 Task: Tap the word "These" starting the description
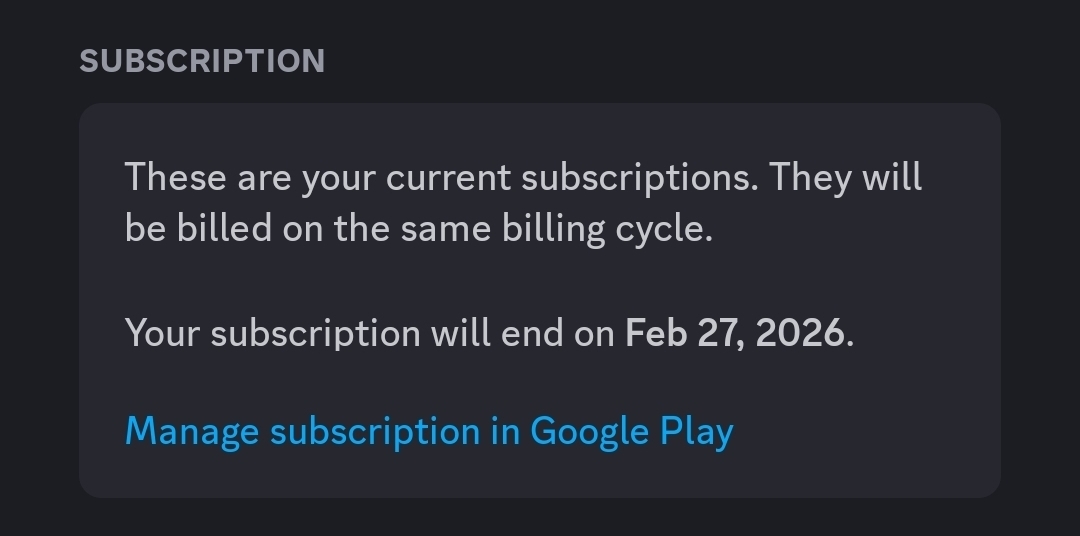tap(176, 178)
